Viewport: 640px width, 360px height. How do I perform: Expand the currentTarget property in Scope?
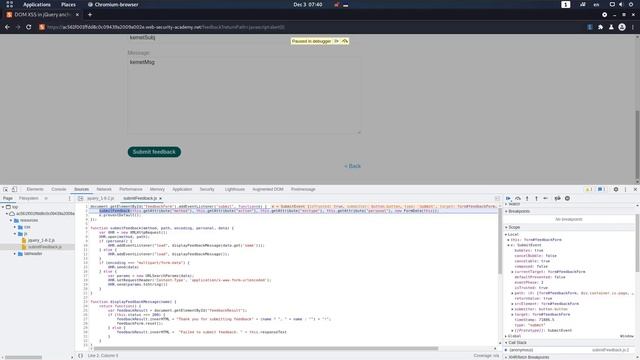click(513, 272)
